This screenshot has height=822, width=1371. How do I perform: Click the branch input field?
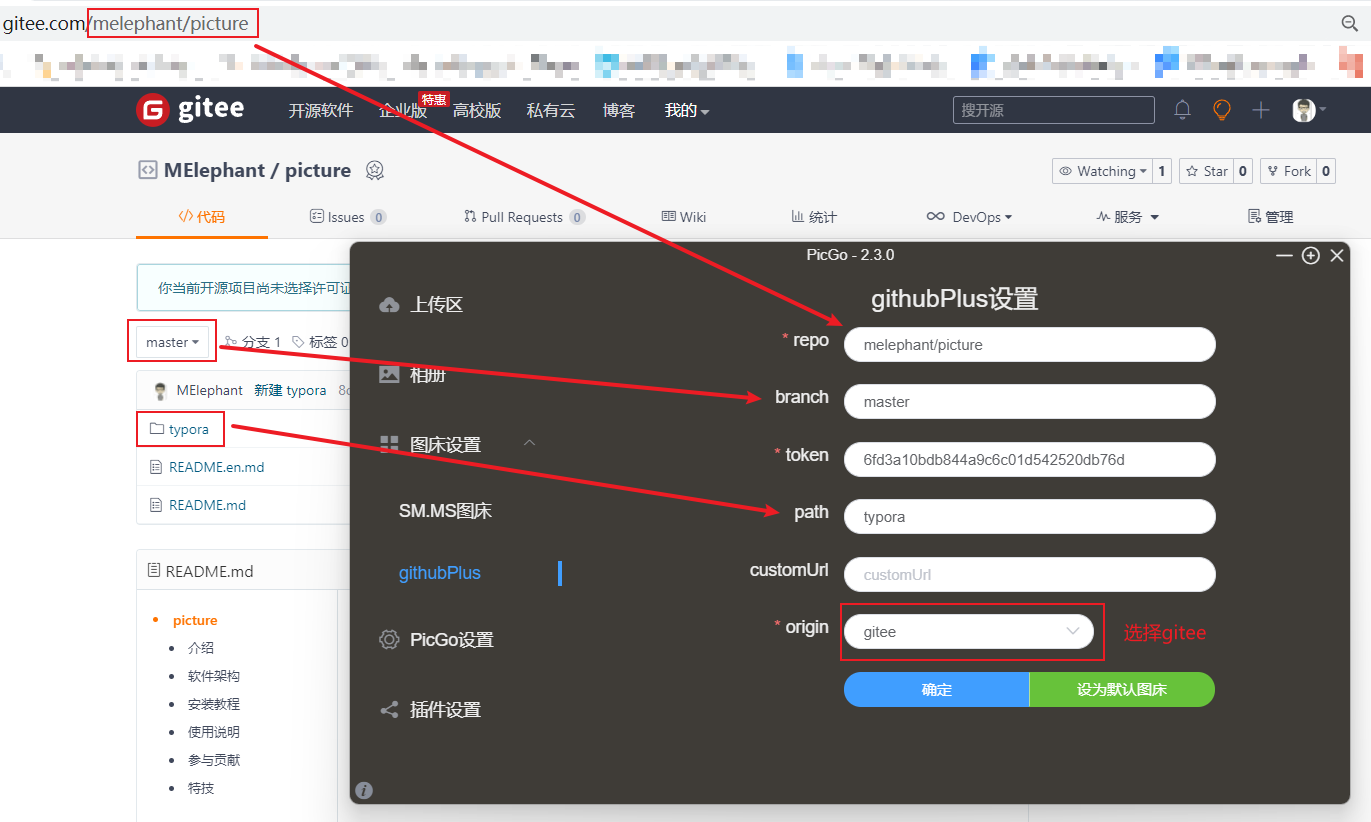[x=1030, y=401]
